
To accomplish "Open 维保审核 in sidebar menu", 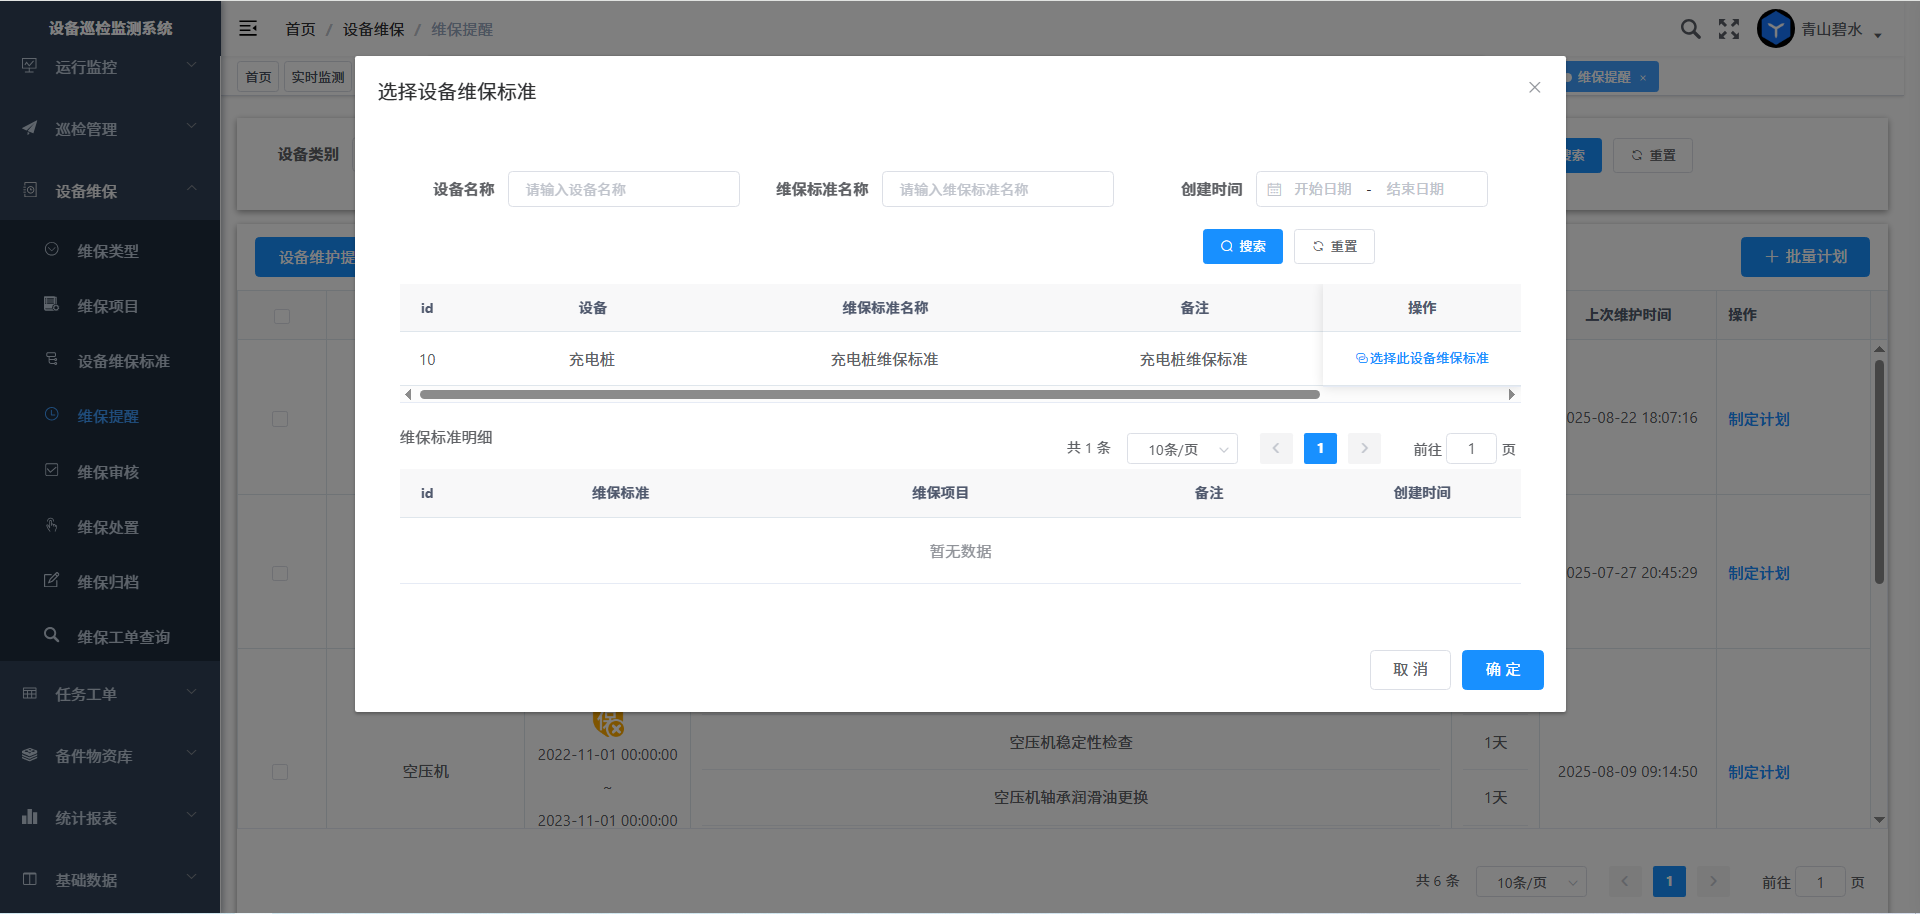I will (108, 472).
